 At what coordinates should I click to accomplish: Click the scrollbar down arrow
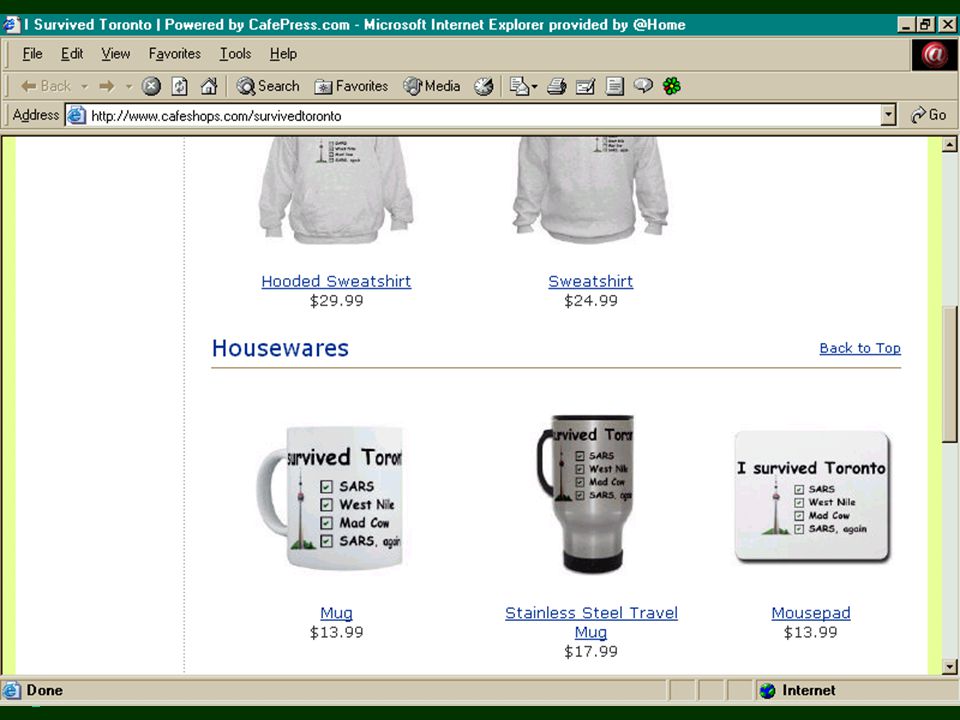click(949, 667)
